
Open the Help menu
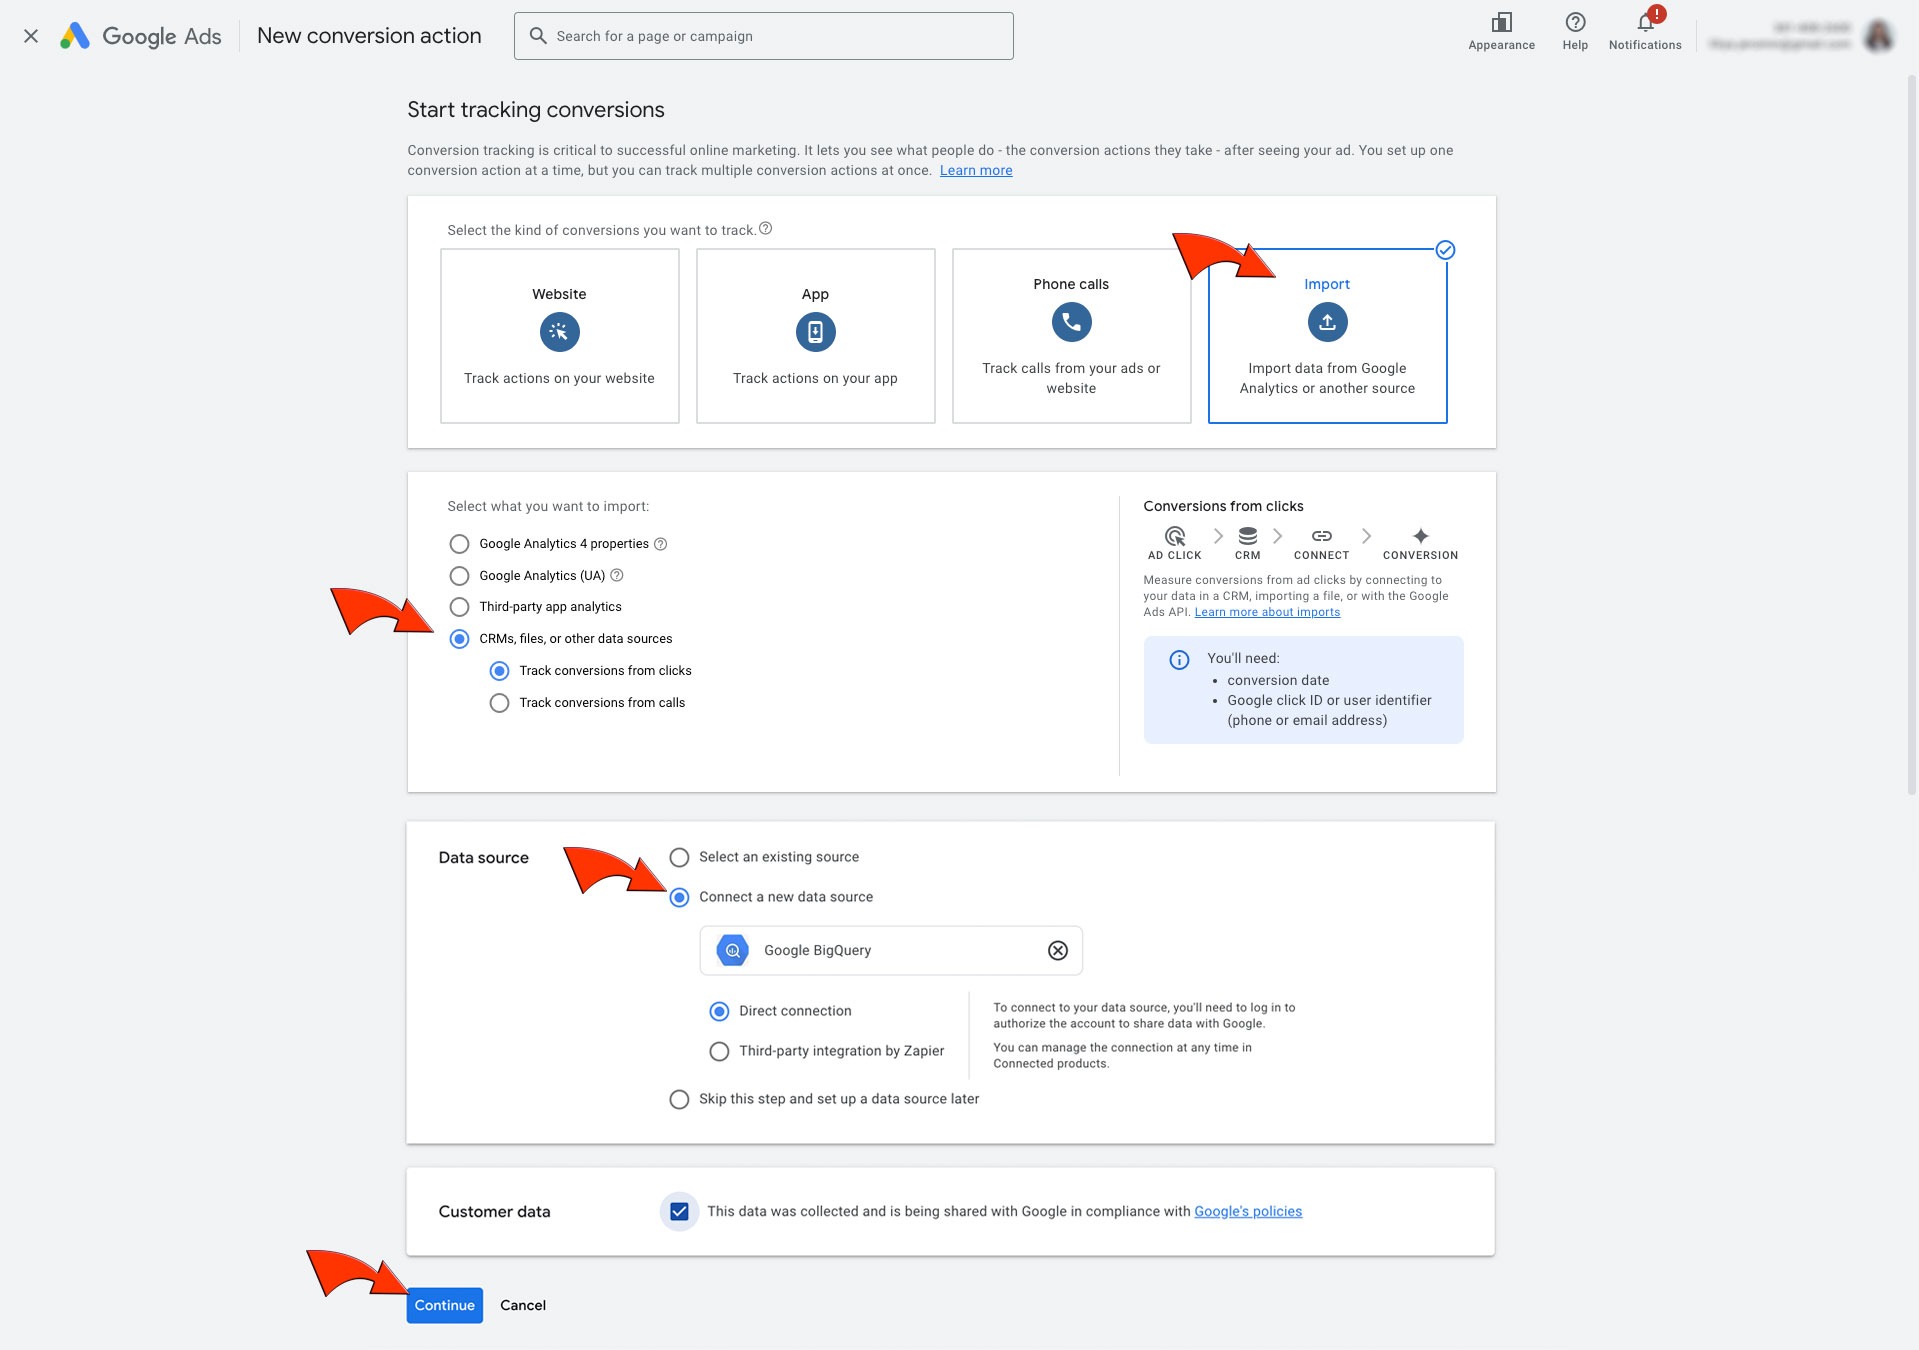point(1575,31)
